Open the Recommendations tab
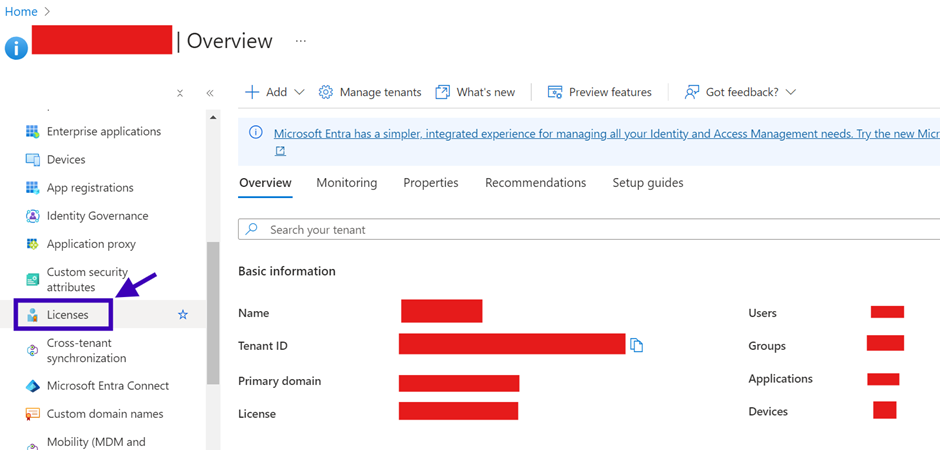This screenshot has width=940, height=450. [x=535, y=183]
